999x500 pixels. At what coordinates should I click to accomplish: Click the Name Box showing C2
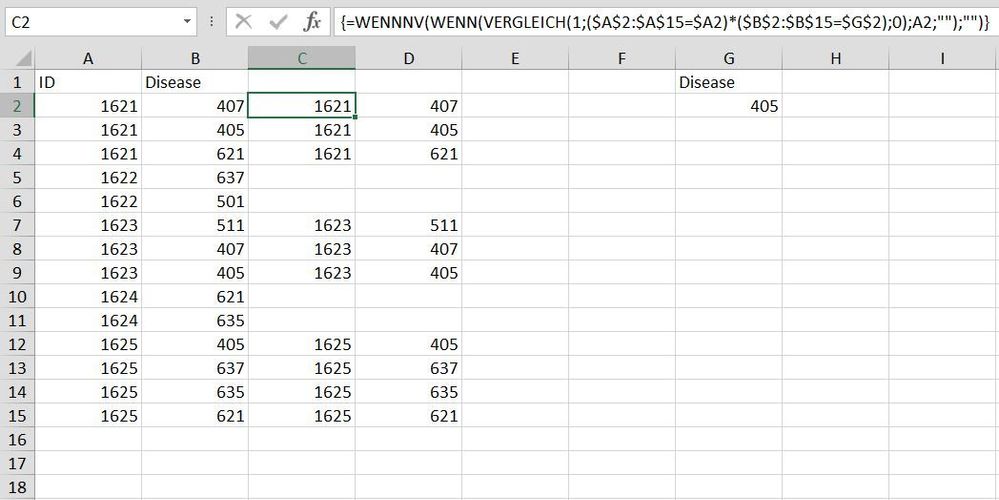click(92, 22)
